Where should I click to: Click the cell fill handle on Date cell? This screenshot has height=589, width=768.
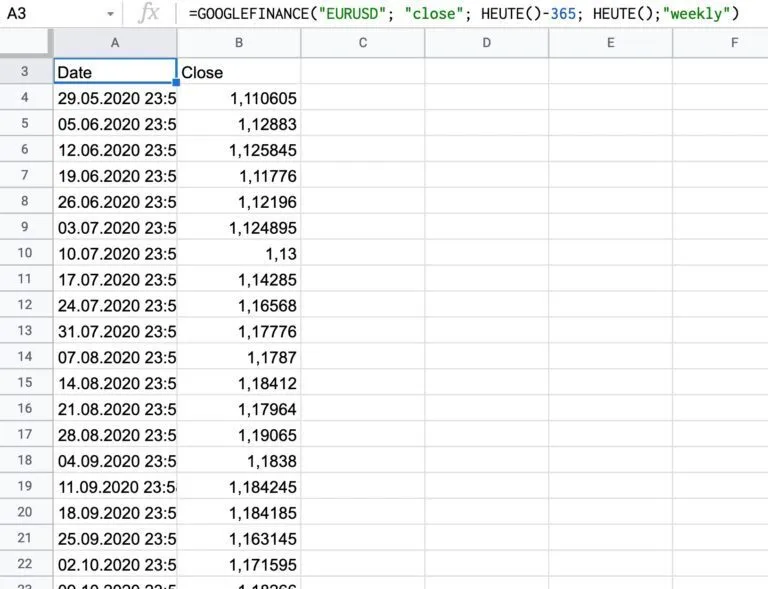coord(176,83)
